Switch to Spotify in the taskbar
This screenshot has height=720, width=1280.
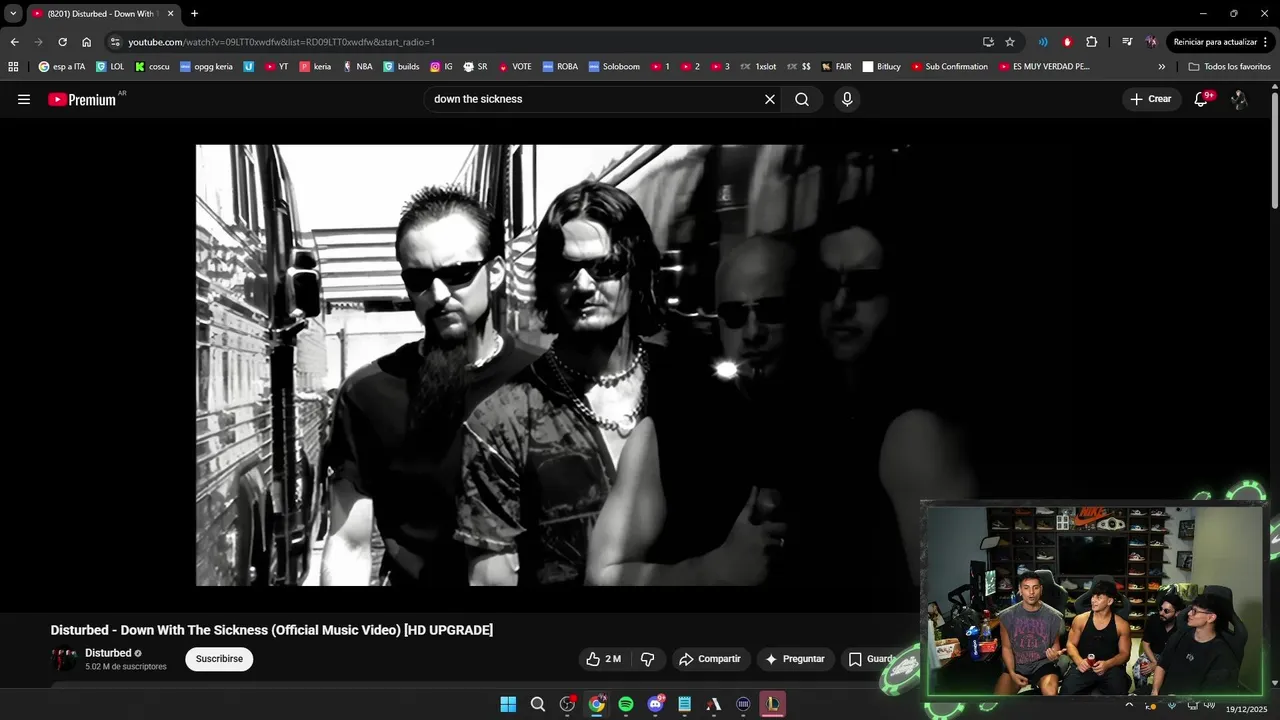(626, 704)
